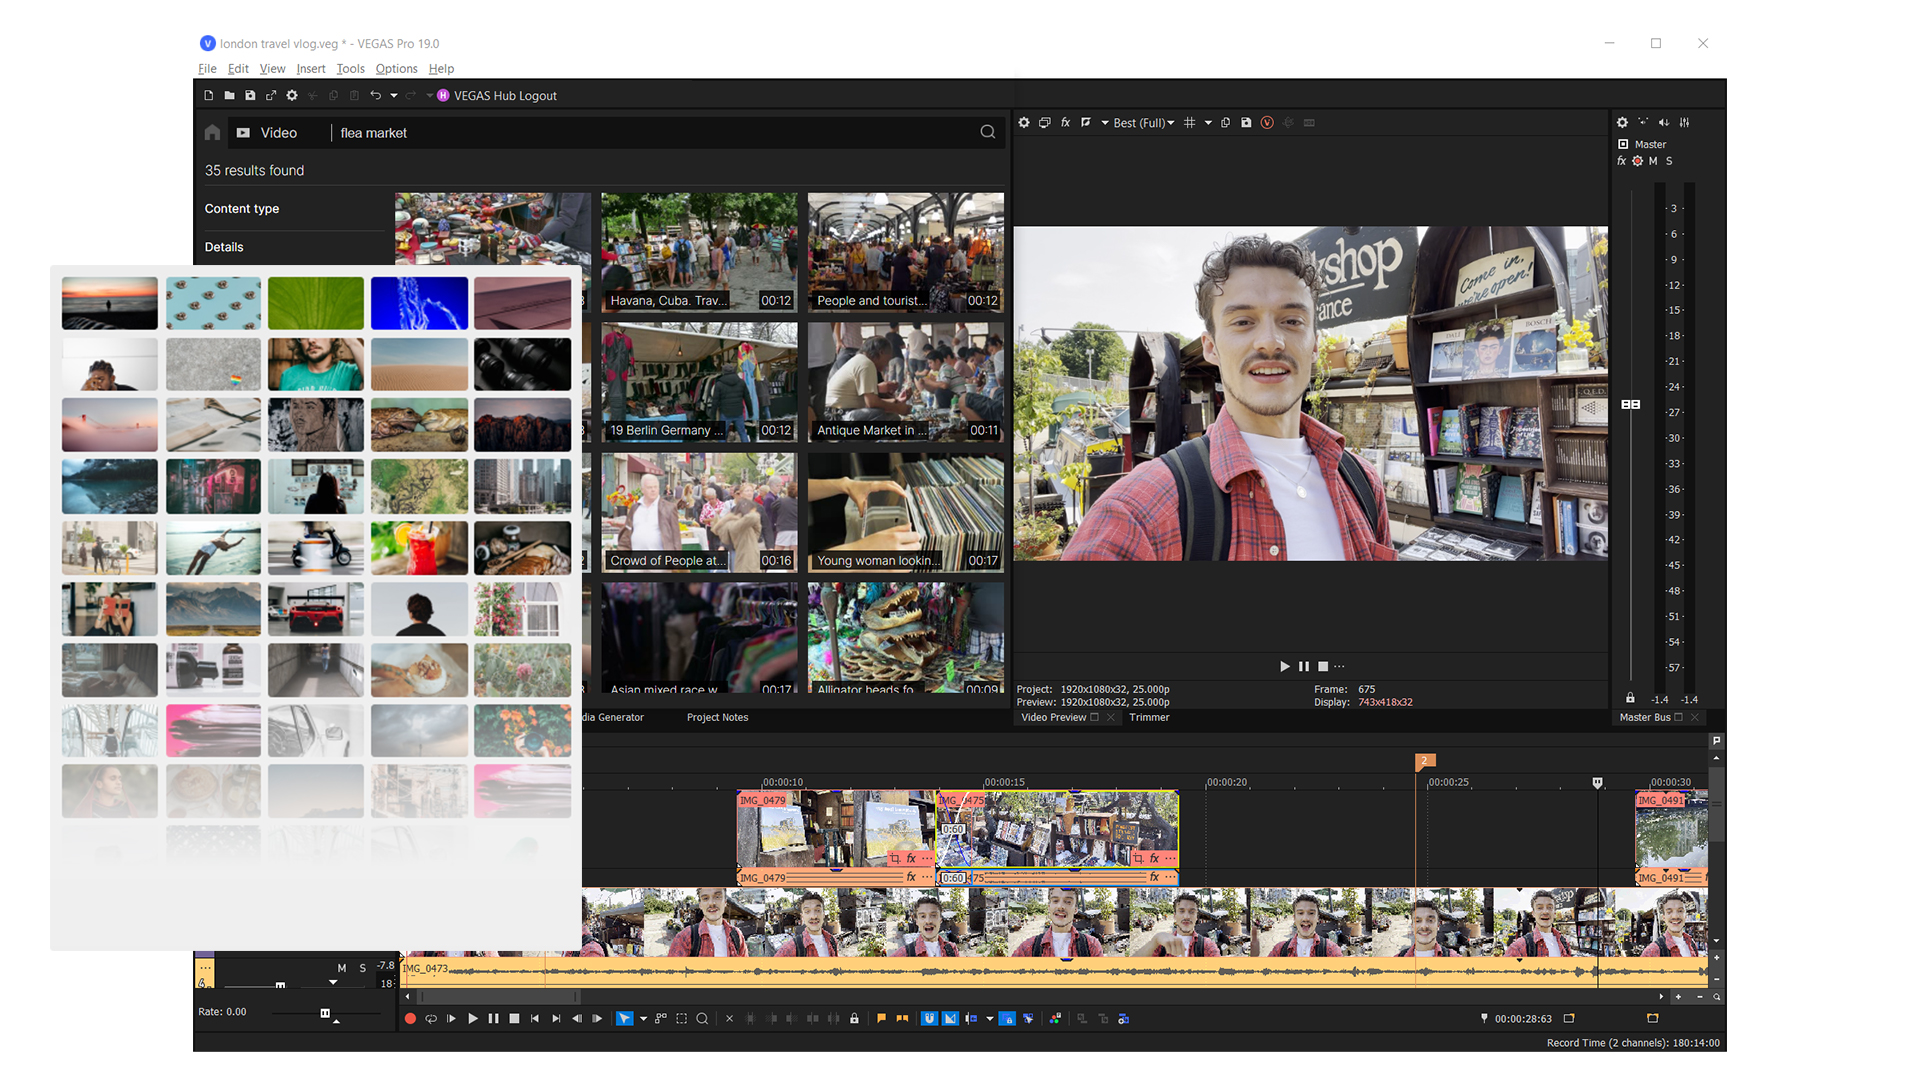
Task: Select the normal edit tool
Action: click(x=624, y=1019)
